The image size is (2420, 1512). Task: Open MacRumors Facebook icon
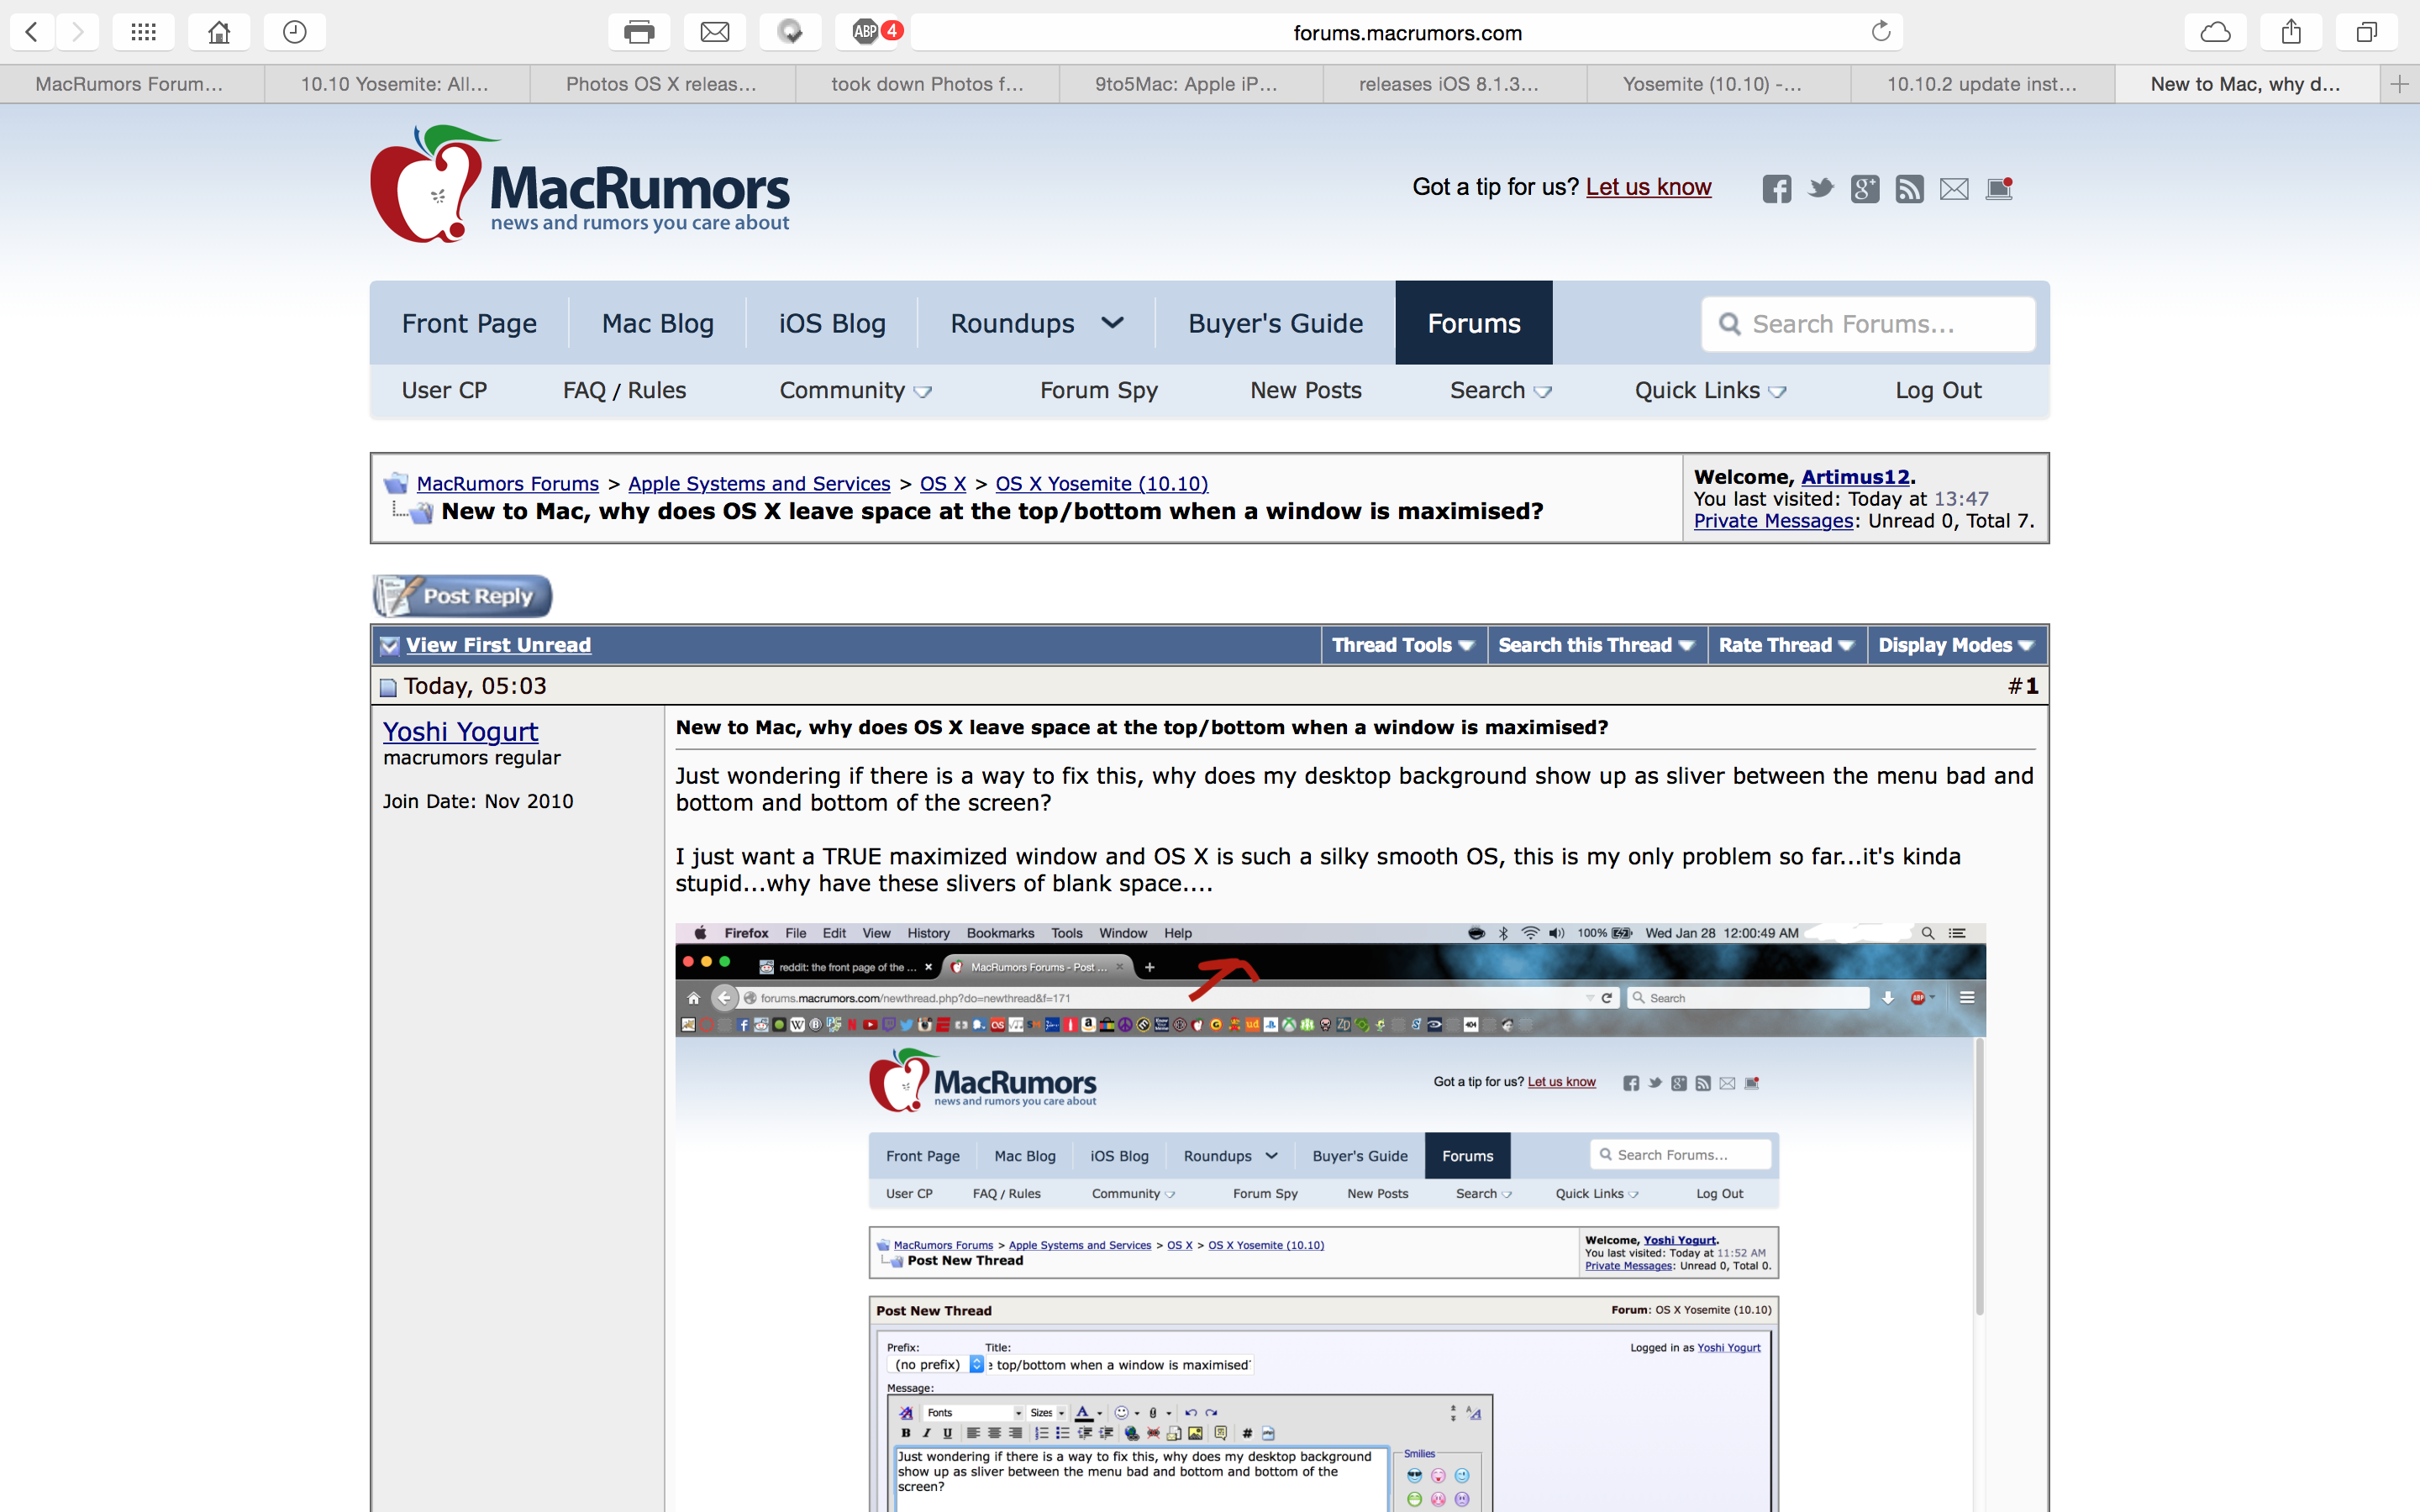(1776, 188)
